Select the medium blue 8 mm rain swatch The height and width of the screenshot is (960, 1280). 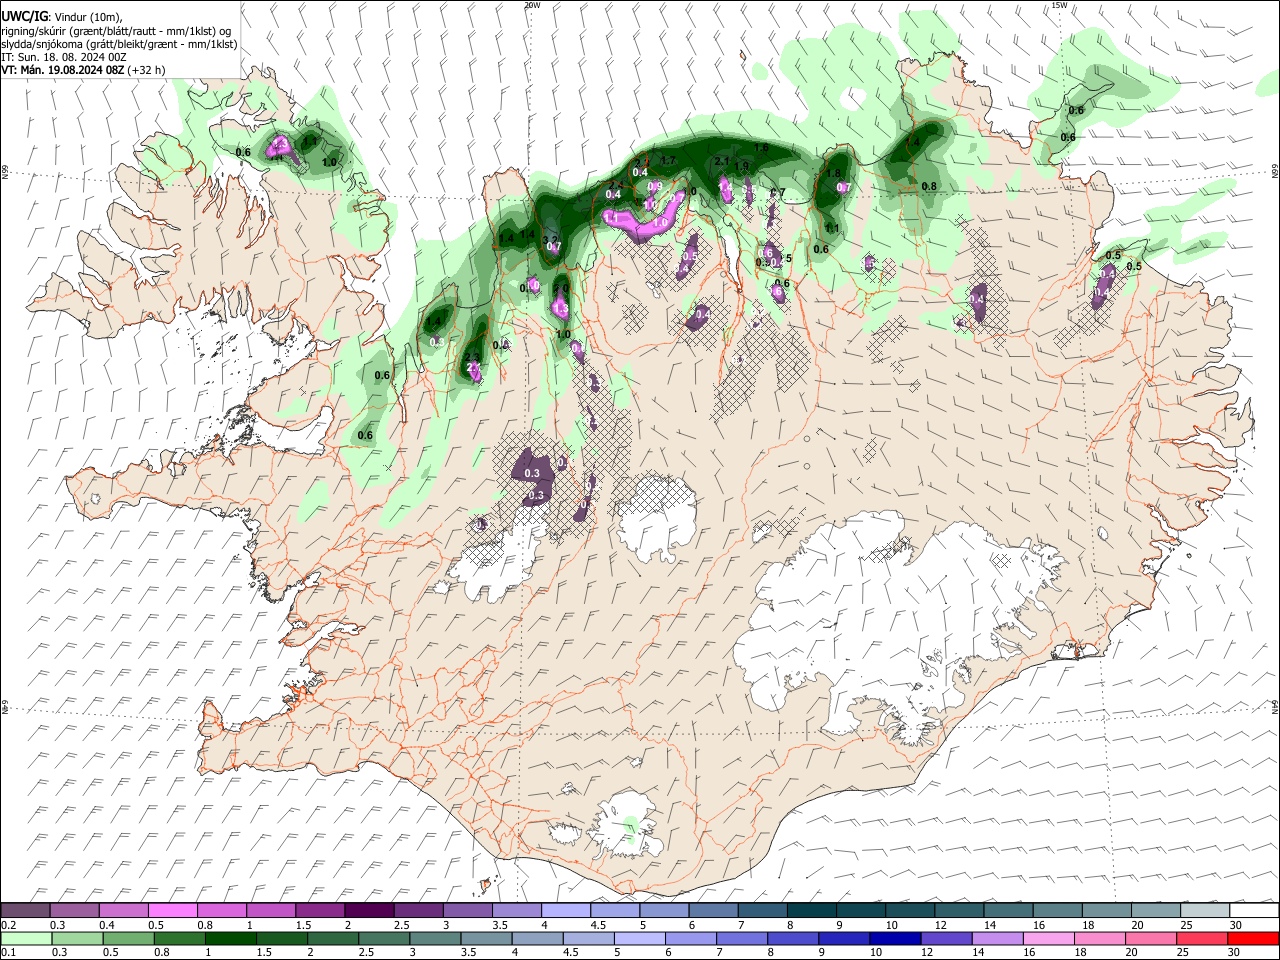(792, 939)
